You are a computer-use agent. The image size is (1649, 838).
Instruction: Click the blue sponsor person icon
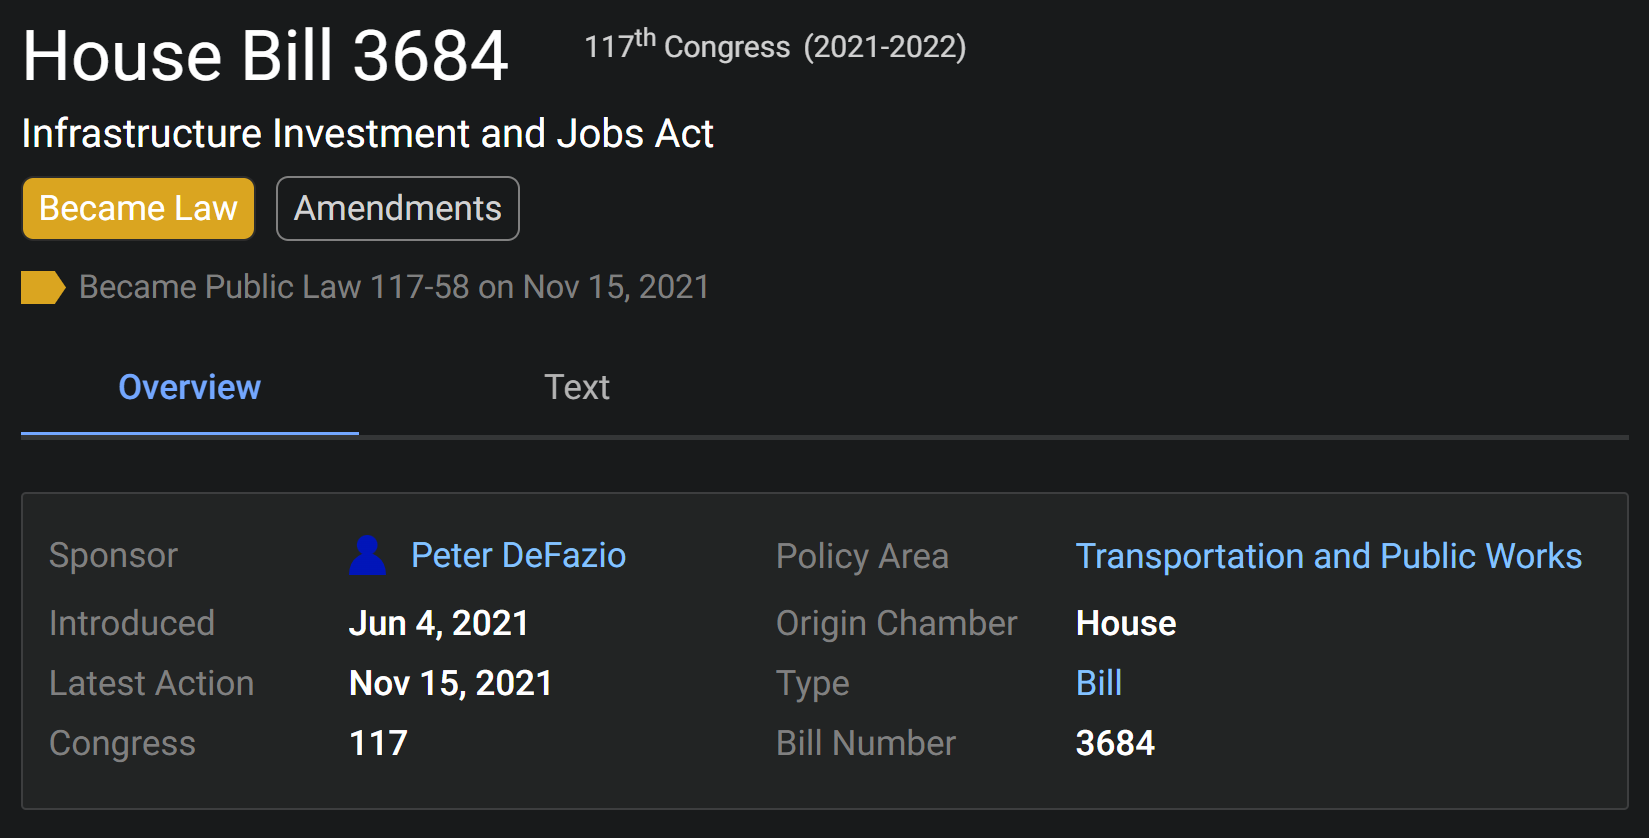tap(367, 556)
